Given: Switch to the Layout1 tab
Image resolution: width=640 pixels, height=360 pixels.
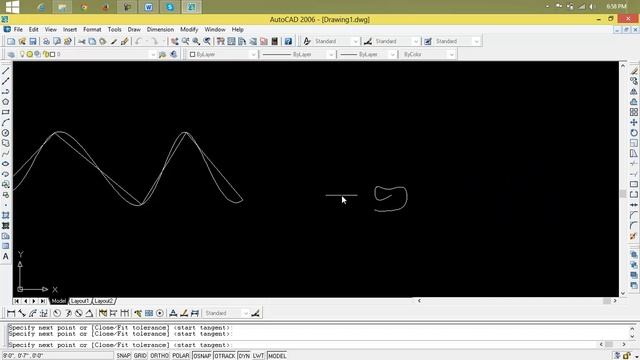Looking at the screenshot, I should [80, 301].
